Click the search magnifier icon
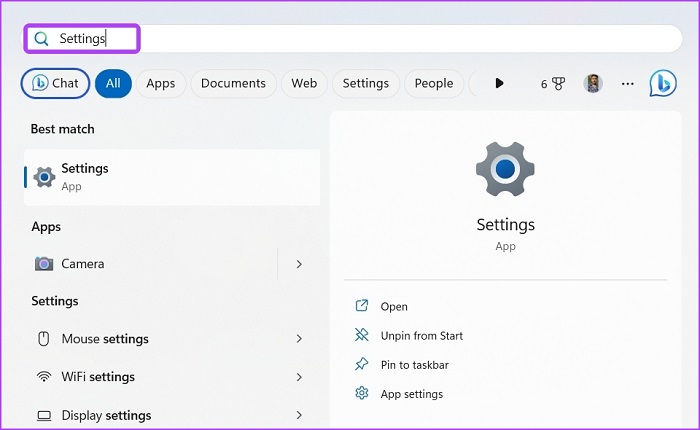Screen dimensions: 700x430 point(41,39)
